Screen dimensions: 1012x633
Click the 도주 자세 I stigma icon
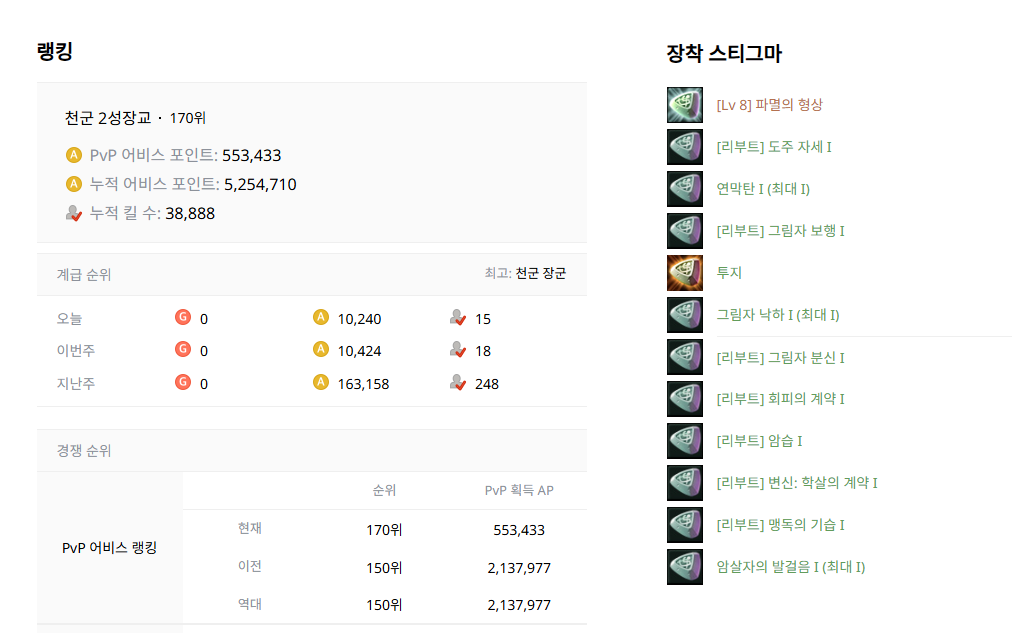coord(685,147)
